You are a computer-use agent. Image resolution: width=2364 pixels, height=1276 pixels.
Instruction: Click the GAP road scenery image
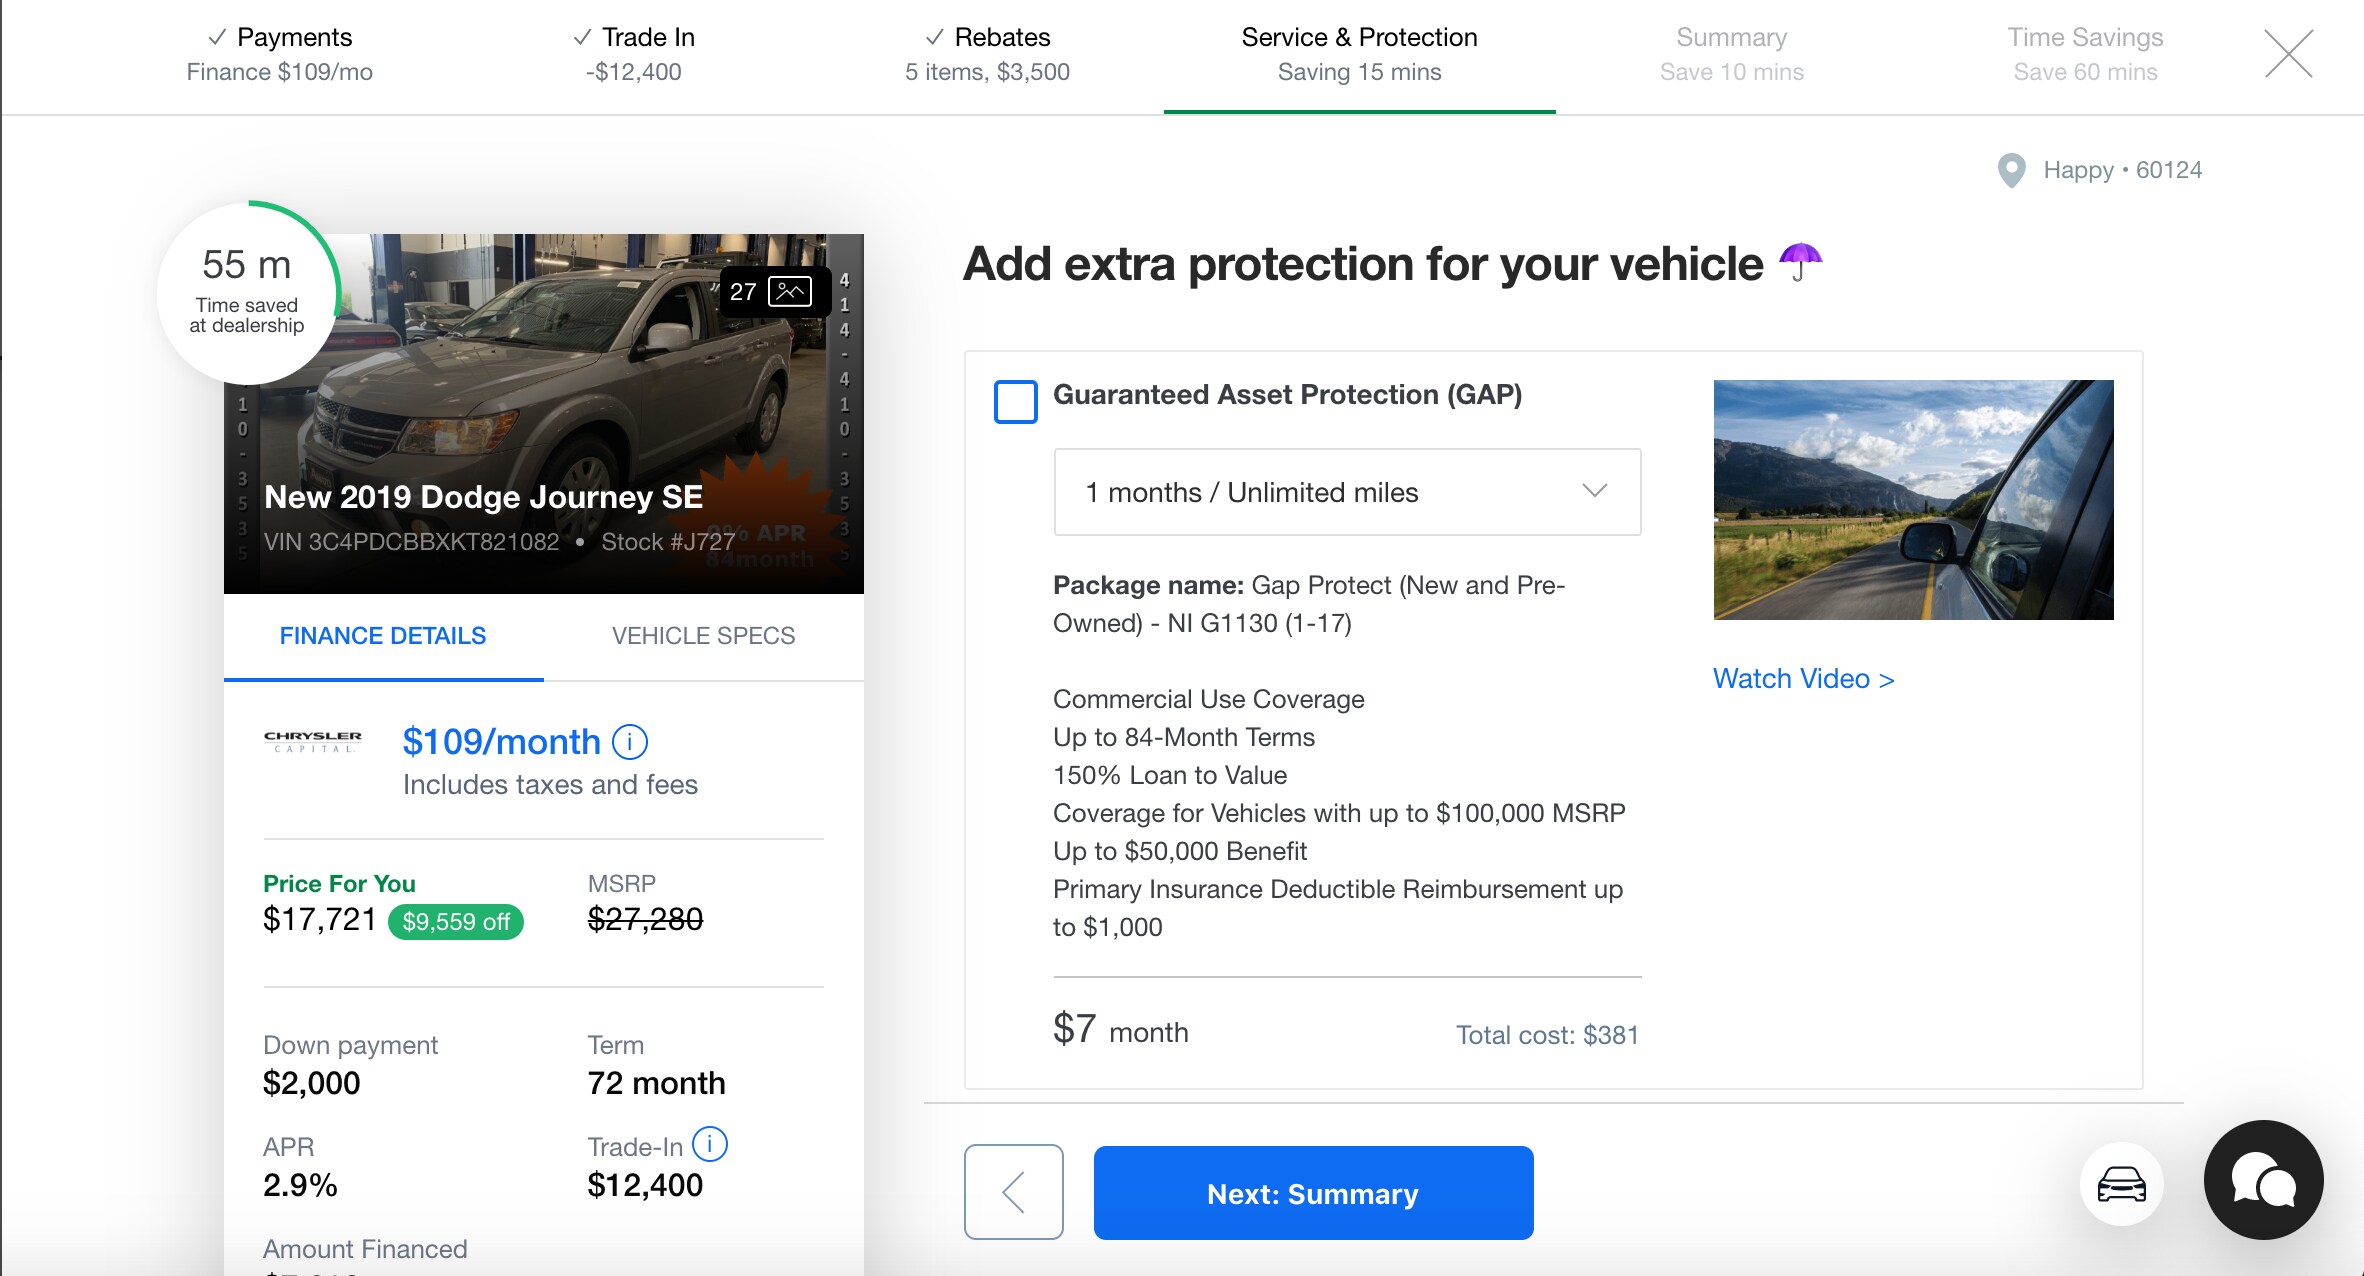(1912, 499)
